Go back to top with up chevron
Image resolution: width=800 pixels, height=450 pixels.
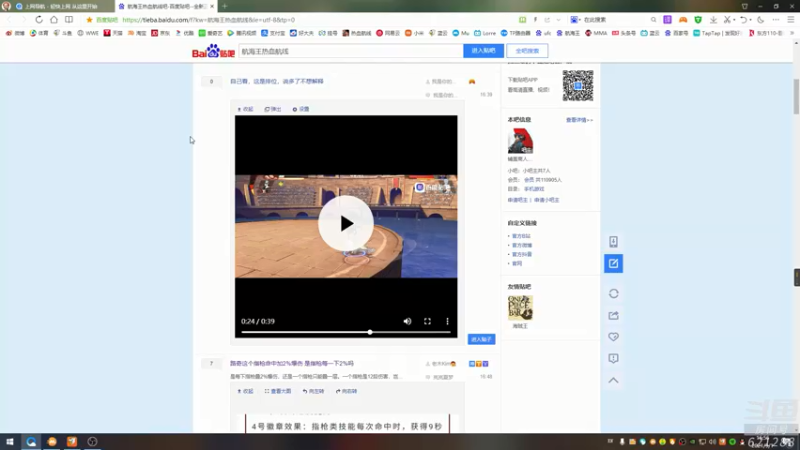coord(613,380)
